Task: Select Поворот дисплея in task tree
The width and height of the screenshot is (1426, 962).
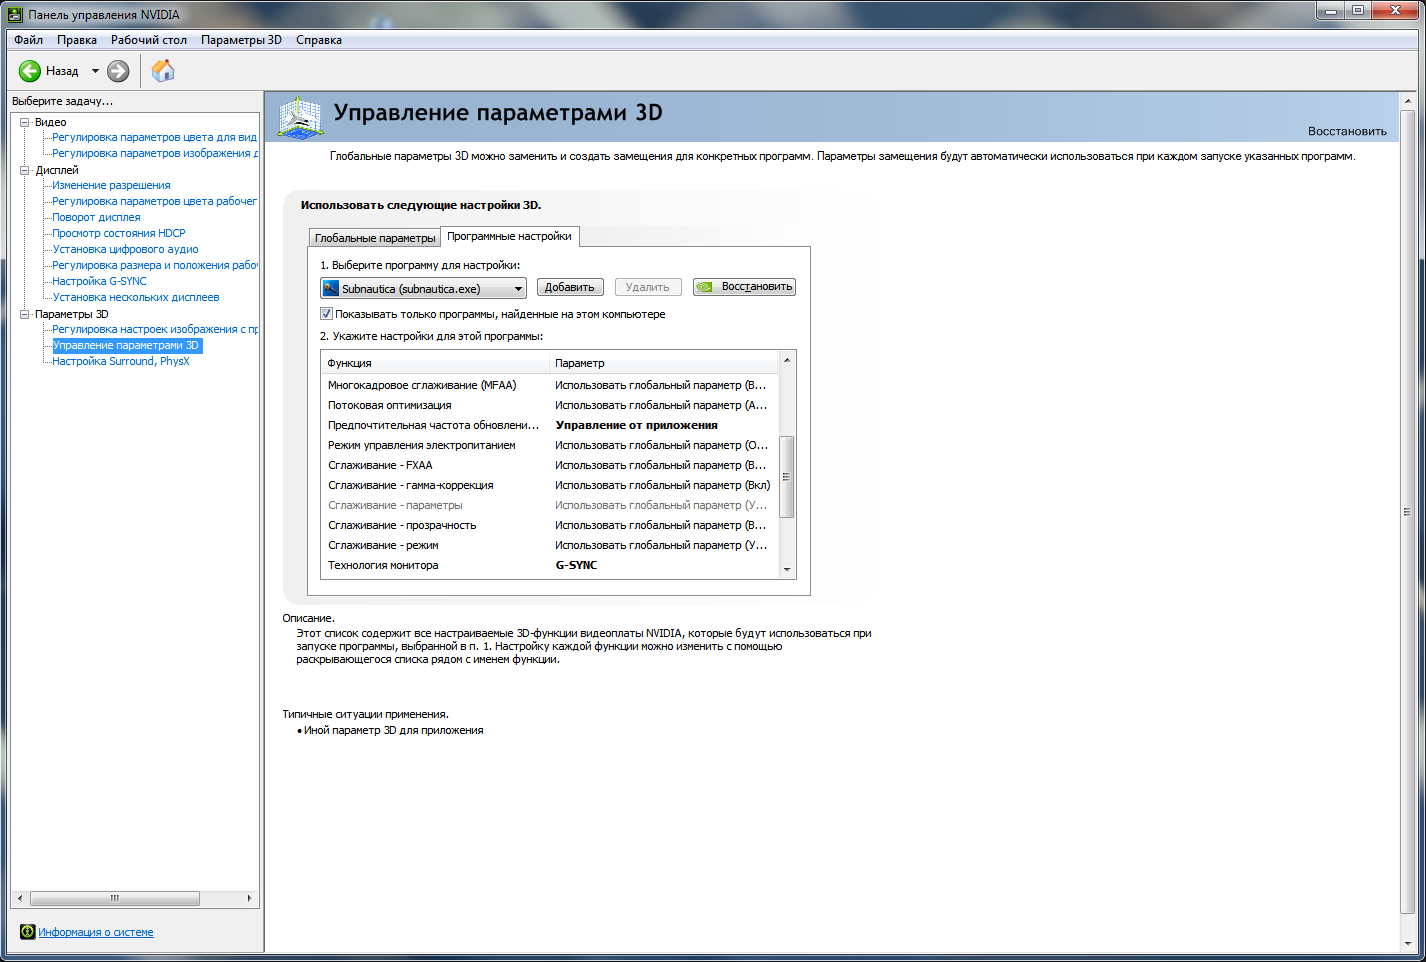Action: click(96, 217)
